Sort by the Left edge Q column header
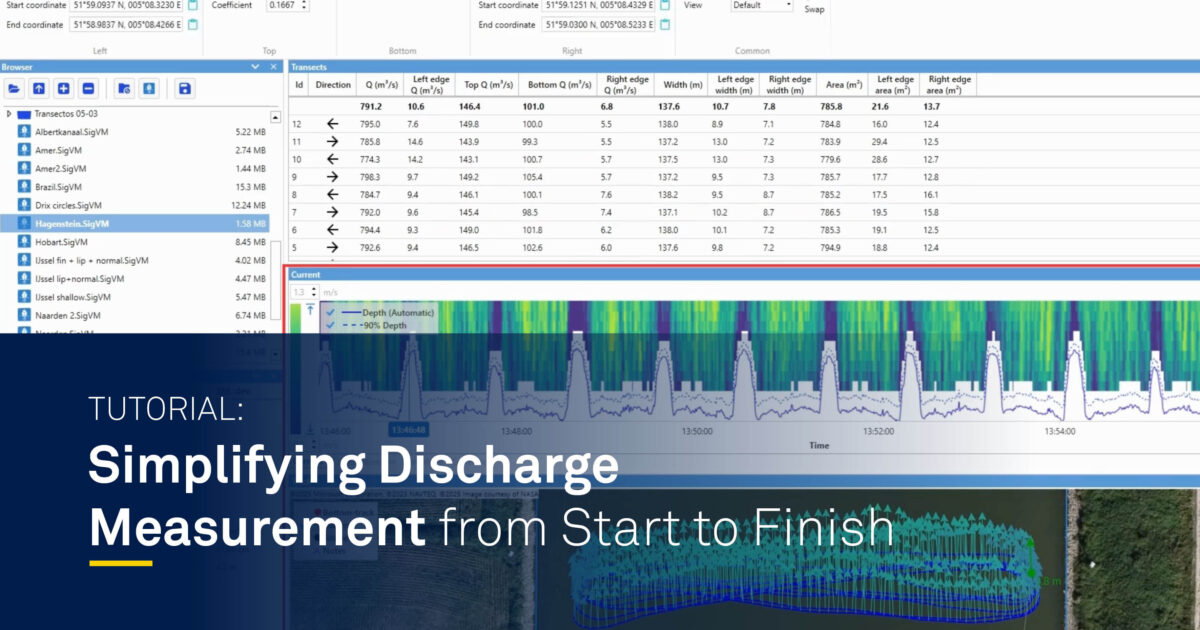The height and width of the screenshot is (630, 1200). 431,85
